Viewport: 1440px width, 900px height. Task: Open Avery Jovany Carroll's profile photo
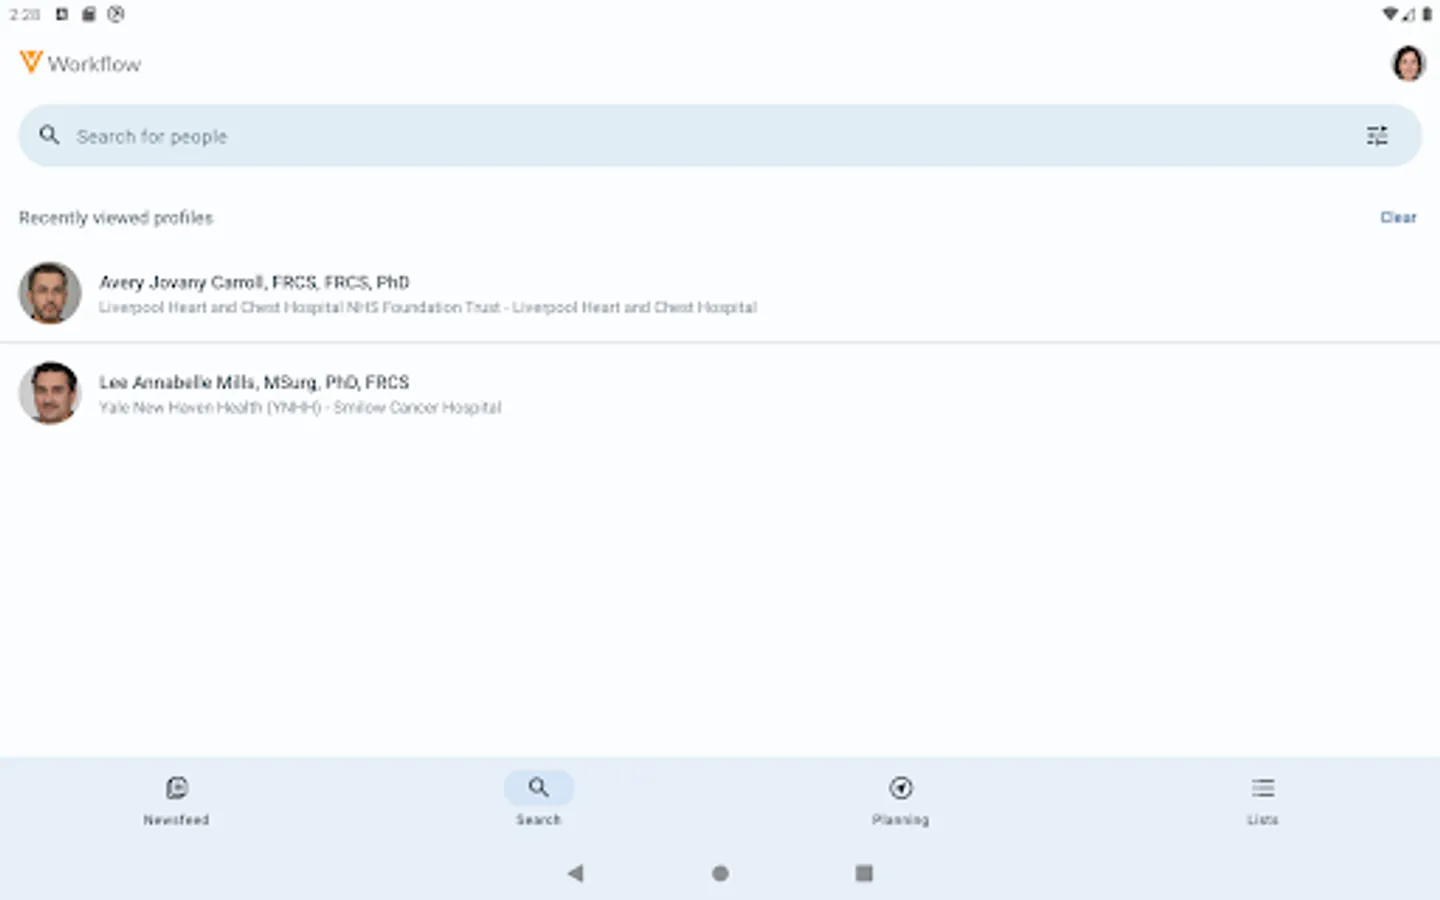50,293
